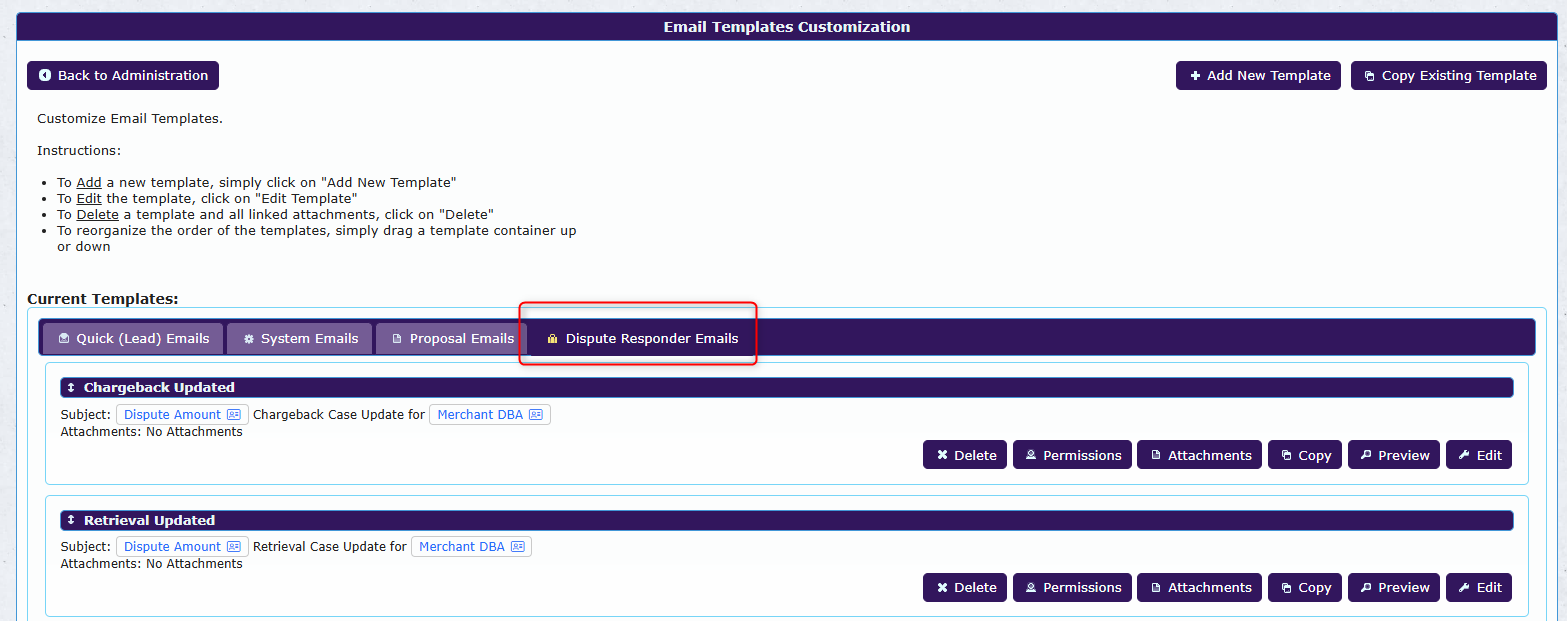Open Permissions for Chargeback Updated template
Viewport: 1567px width, 621px height.
click(1072, 455)
